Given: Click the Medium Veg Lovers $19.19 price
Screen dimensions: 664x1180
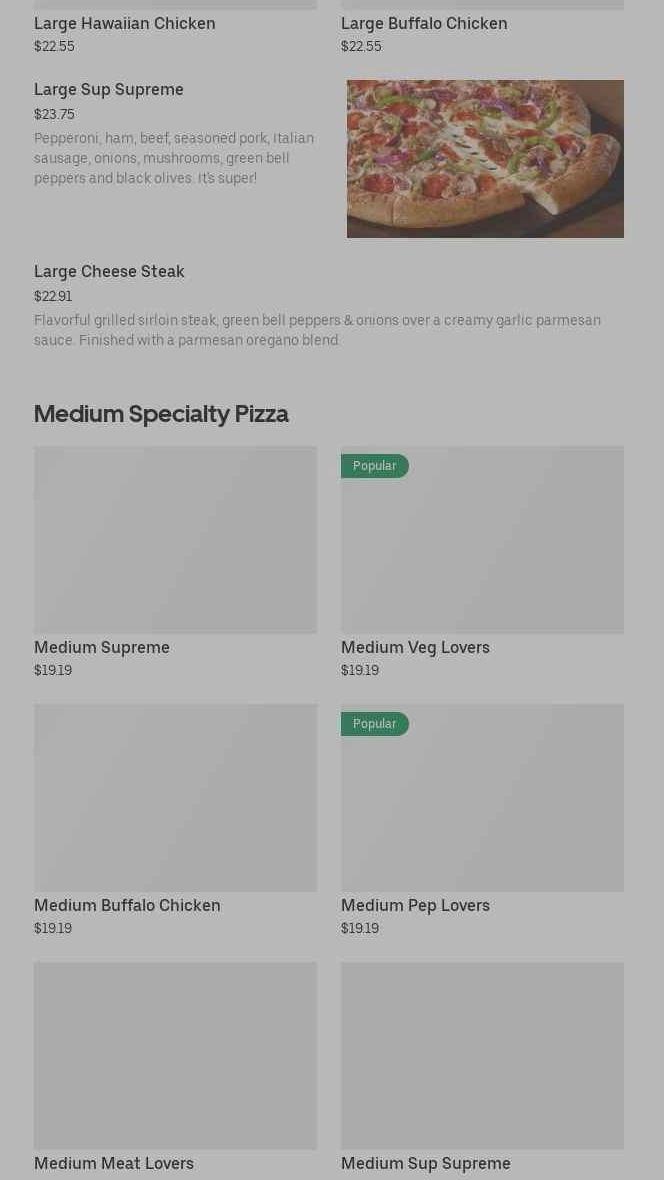Looking at the screenshot, I should click(360, 671).
